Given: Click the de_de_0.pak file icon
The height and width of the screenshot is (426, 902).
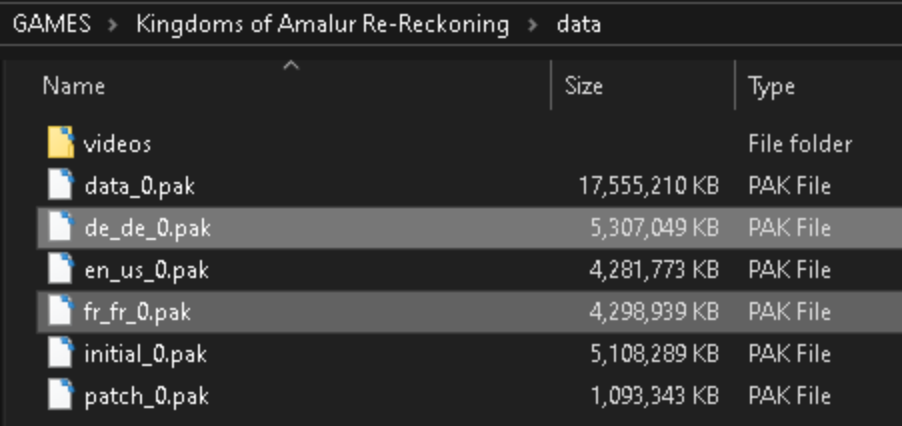Looking at the screenshot, I should tap(61, 227).
